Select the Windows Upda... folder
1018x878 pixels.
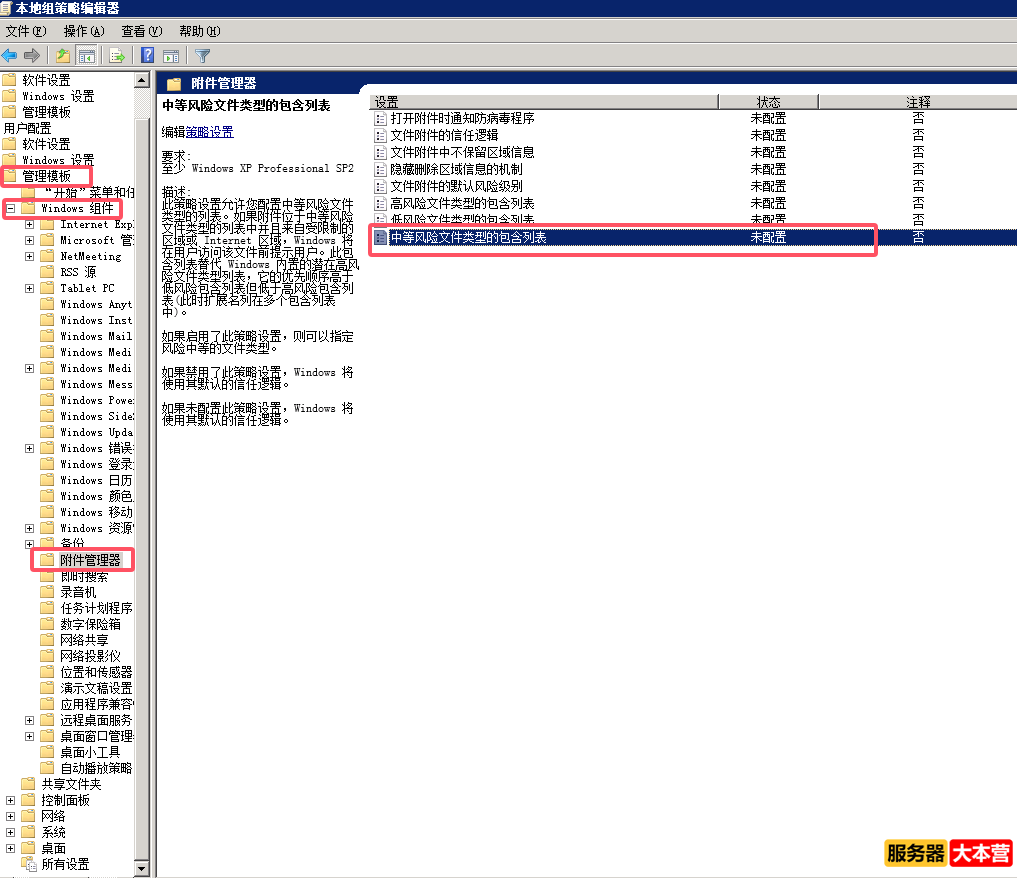(x=96, y=433)
